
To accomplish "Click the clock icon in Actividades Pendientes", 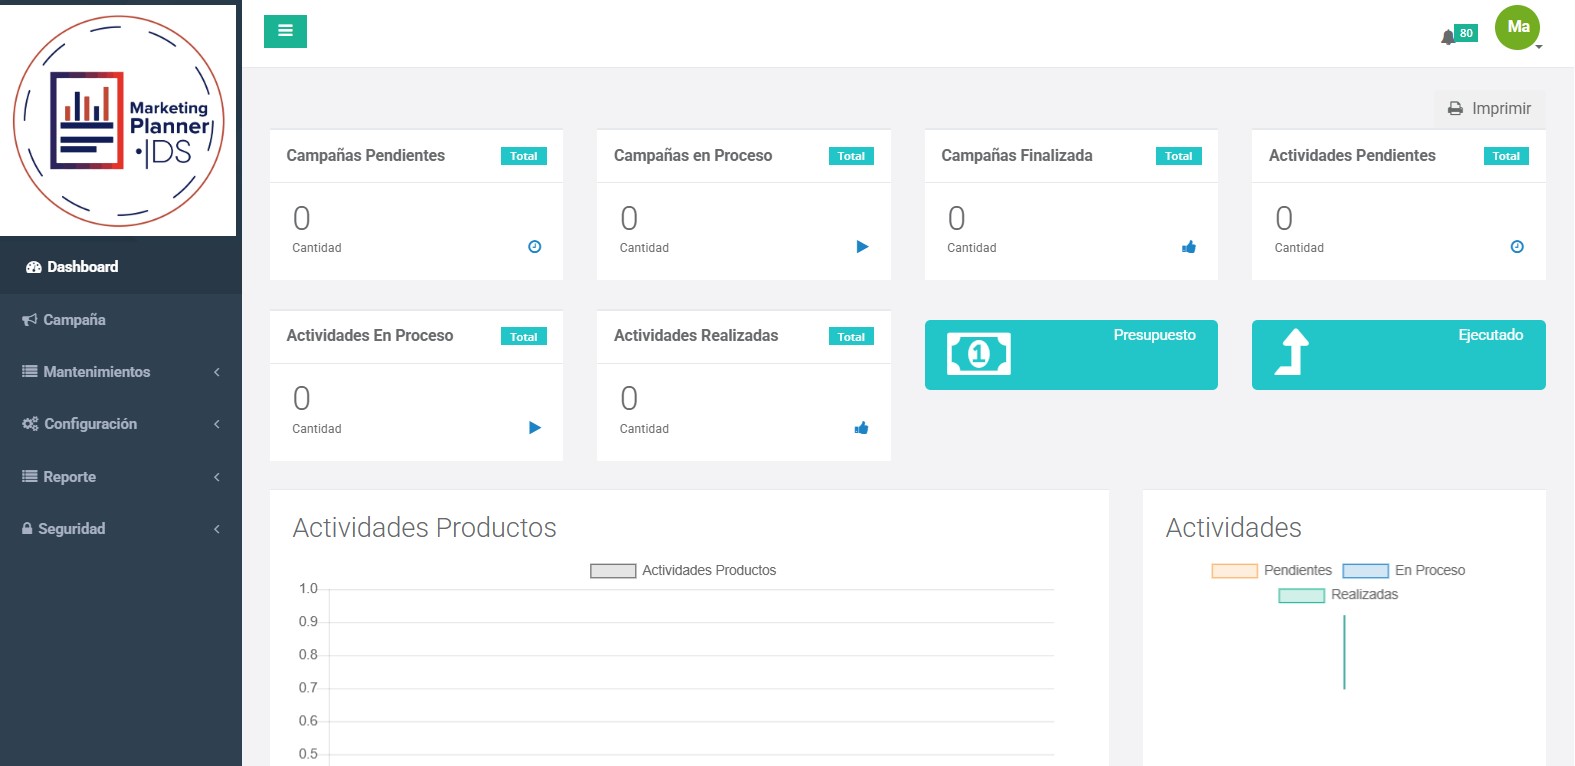I will click(1517, 247).
